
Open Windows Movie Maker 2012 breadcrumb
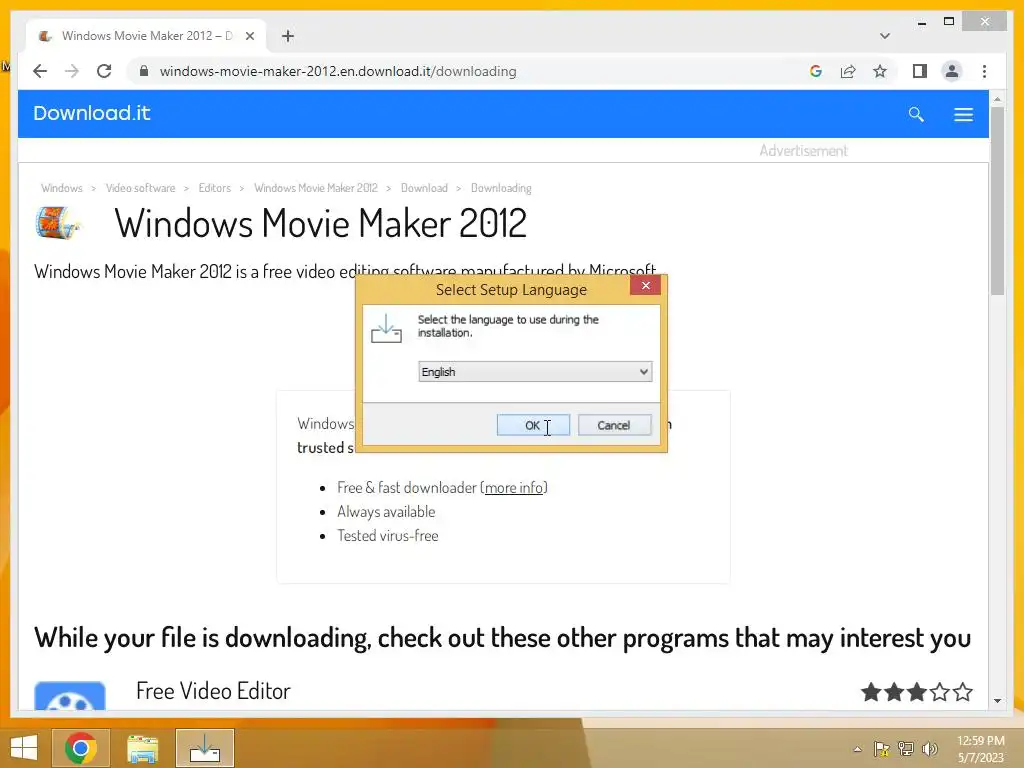[x=316, y=188]
